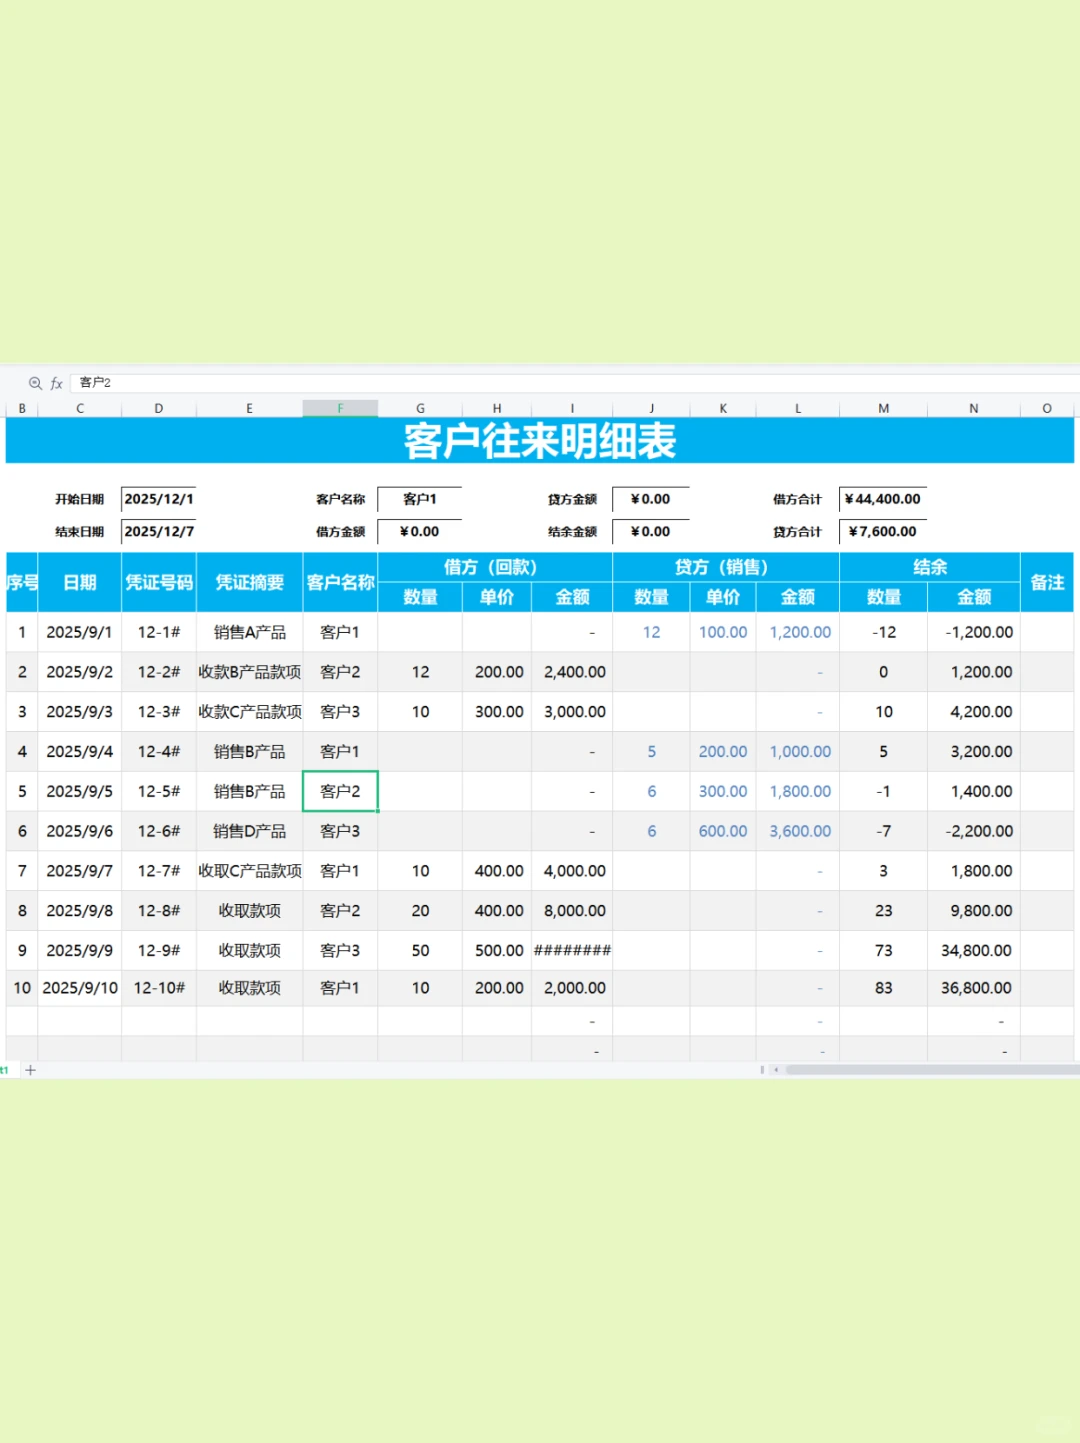The height and width of the screenshot is (1443, 1080).
Task: Select the 结余 section header cell
Action: tap(930, 566)
